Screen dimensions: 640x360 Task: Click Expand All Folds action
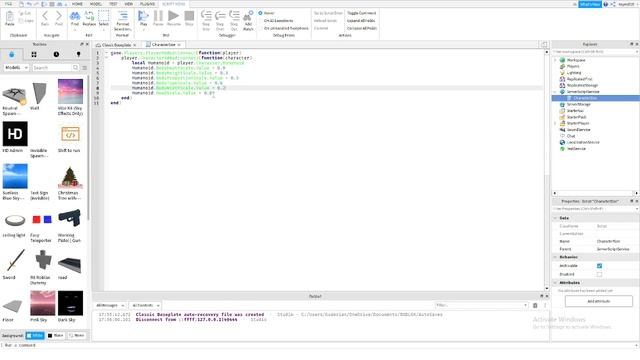[x=362, y=20]
